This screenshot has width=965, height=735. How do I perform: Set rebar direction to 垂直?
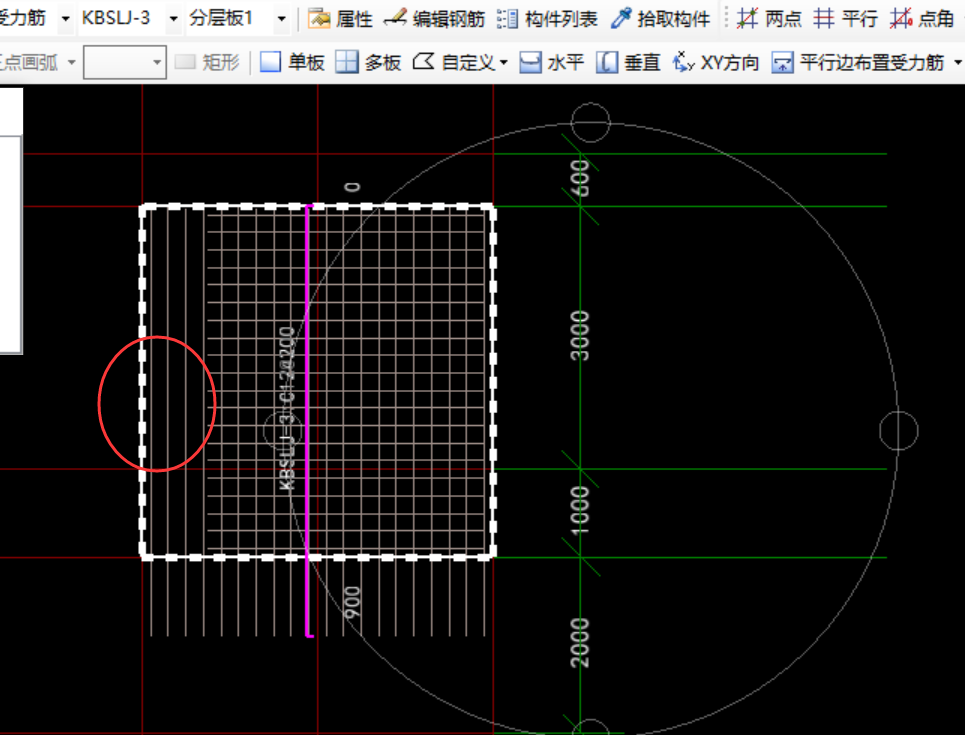628,62
